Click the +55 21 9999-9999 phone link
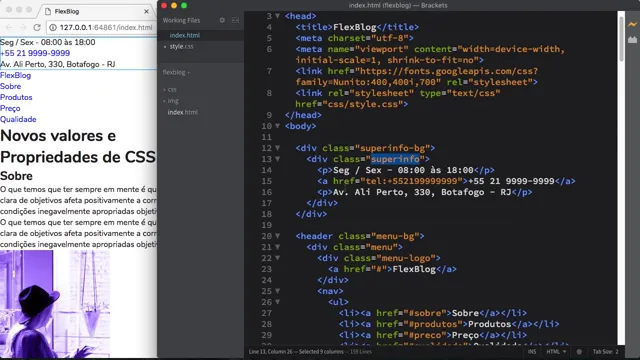Viewport: 640px width, 360px height. (x=35, y=53)
